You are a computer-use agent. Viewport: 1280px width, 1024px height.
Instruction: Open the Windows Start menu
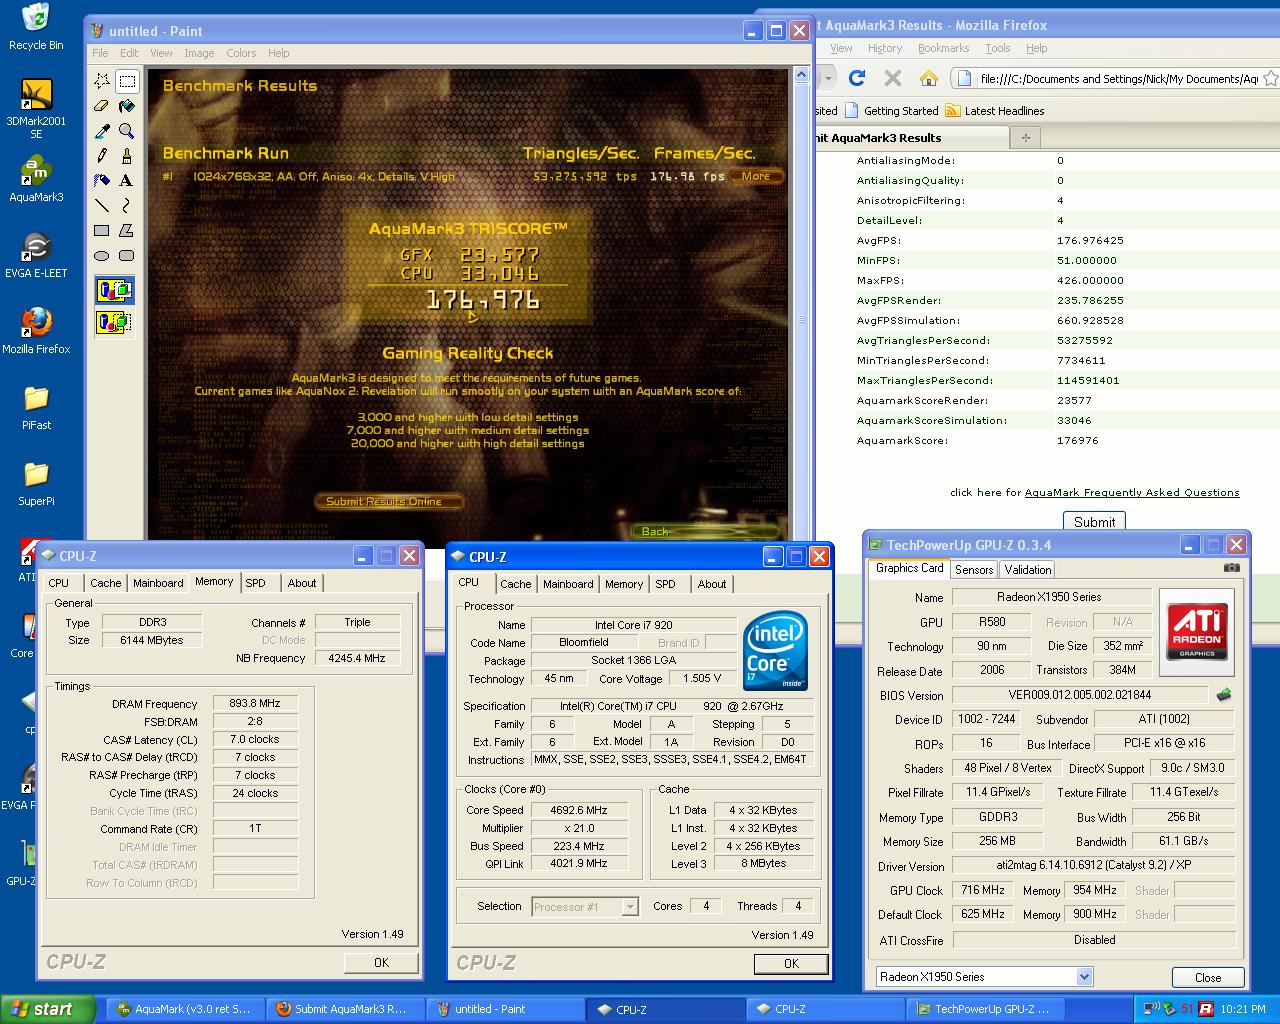point(48,1009)
